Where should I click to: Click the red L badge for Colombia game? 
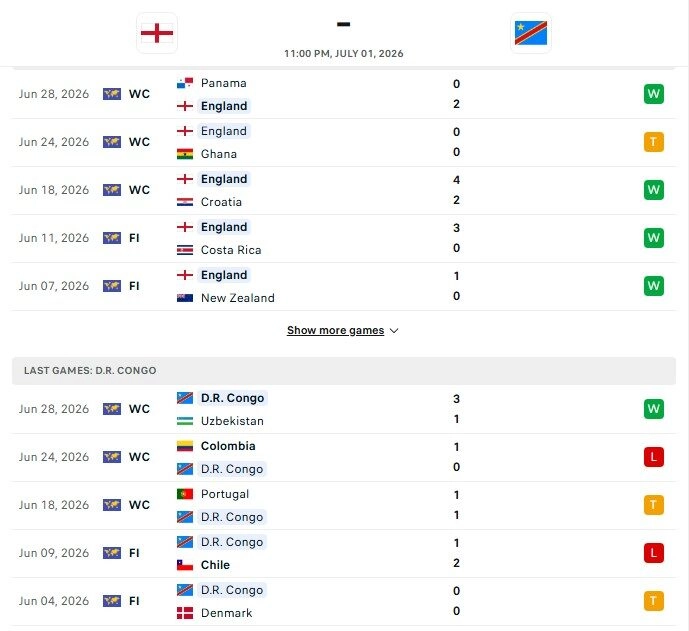653,457
